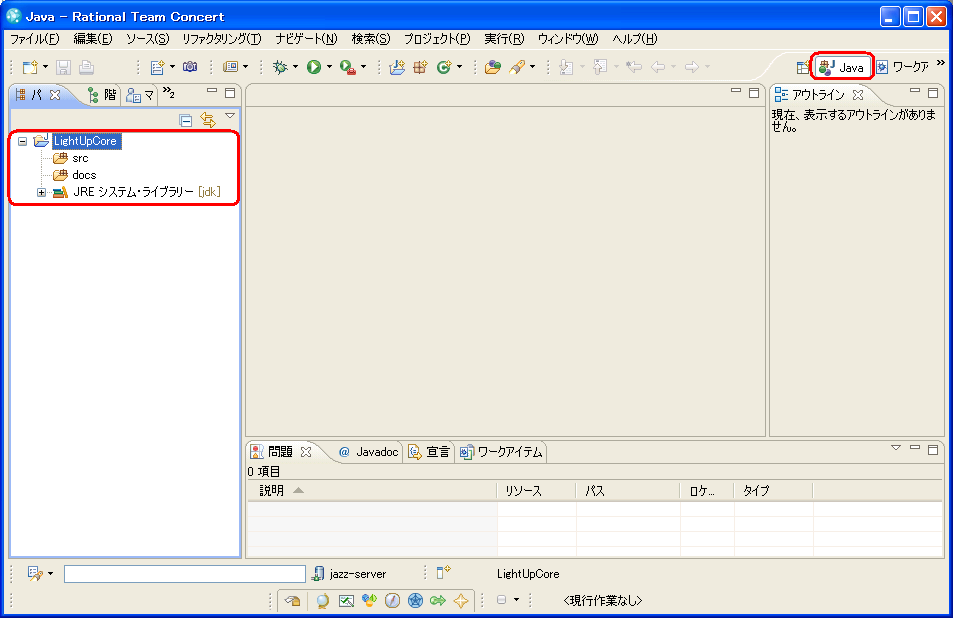Click the disabled Save floppy icon
Viewport: 953px width, 618px height.
(x=63, y=67)
